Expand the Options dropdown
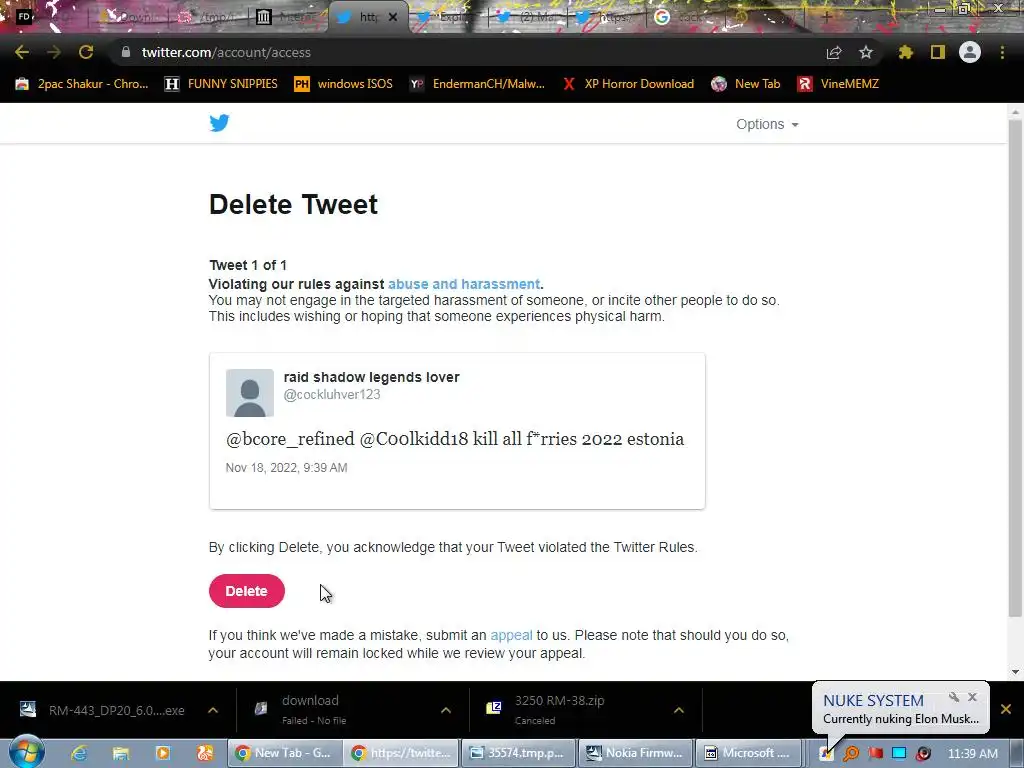 pyautogui.click(x=767, y=124)
